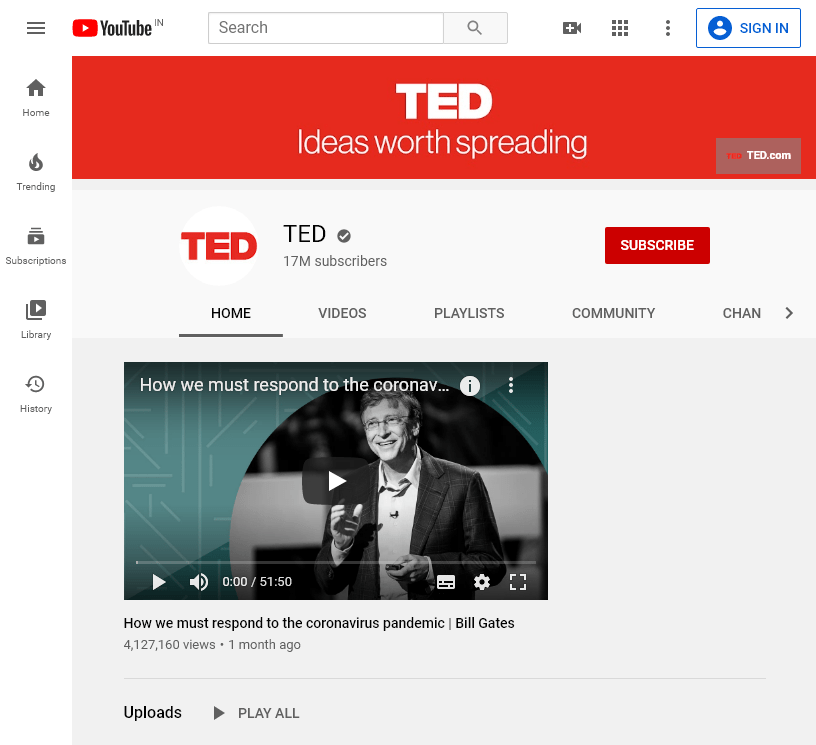Go to Home in the sidebar
The width and height of the screenshot is (816, 745).
click(x=36, y=98)
